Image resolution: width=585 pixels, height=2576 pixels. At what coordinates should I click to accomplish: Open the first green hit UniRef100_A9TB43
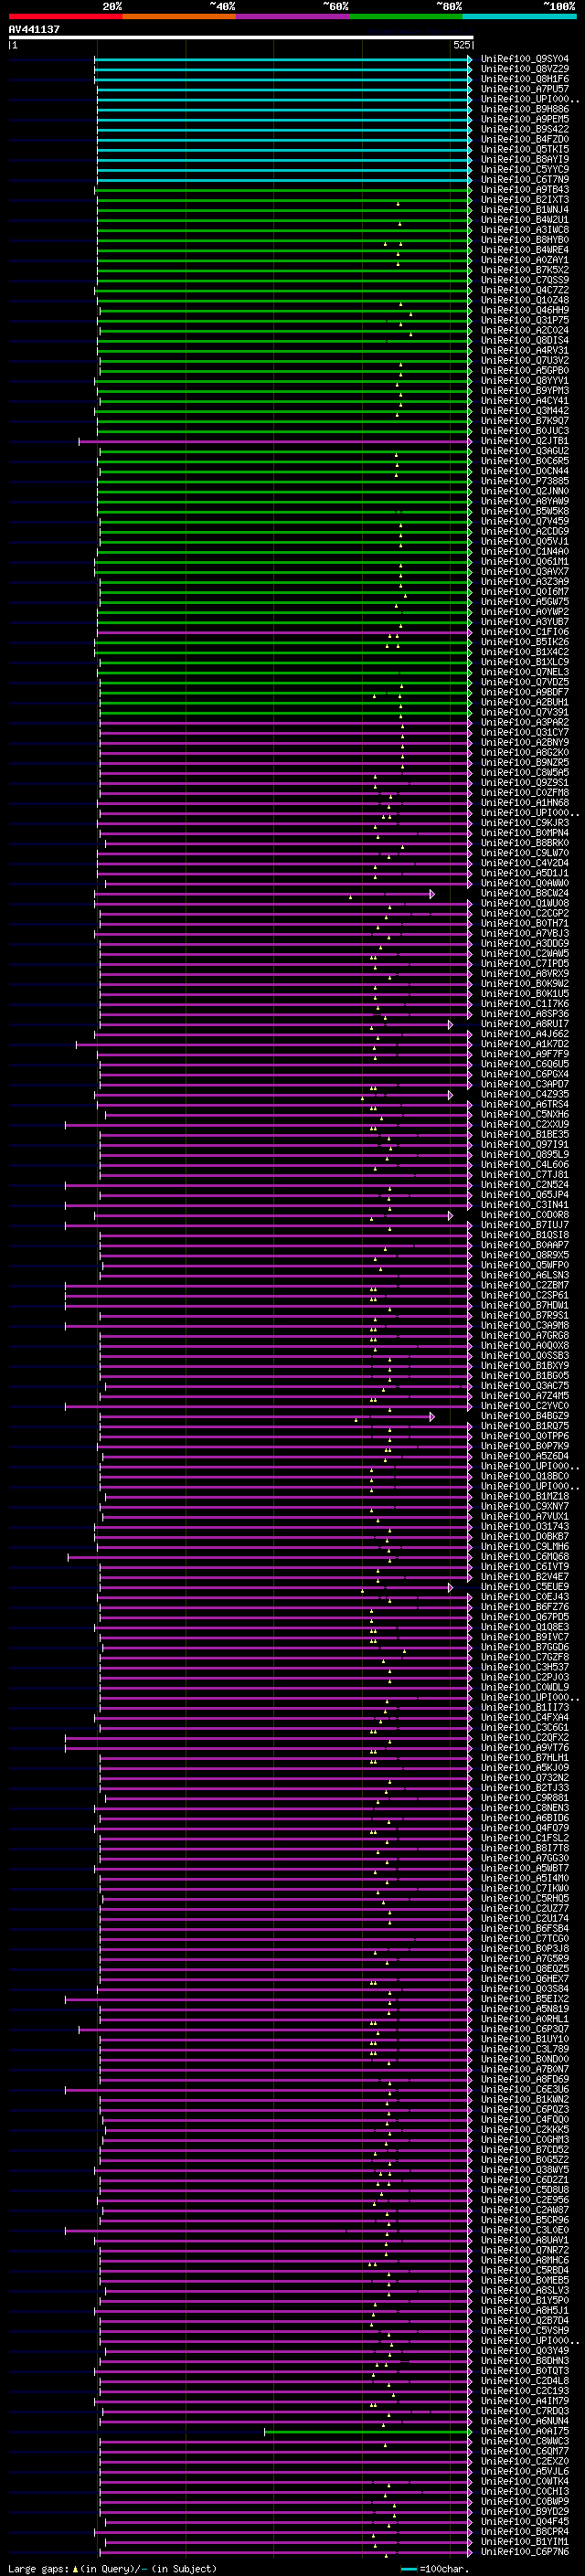pos(524,190)
